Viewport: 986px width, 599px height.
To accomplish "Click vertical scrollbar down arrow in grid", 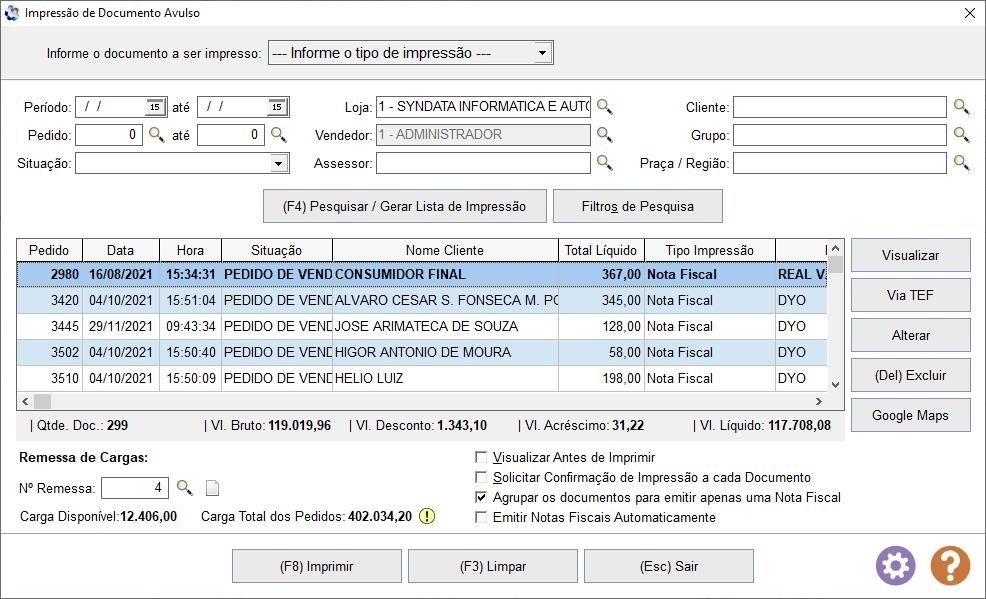I will (x=835, y=385).
